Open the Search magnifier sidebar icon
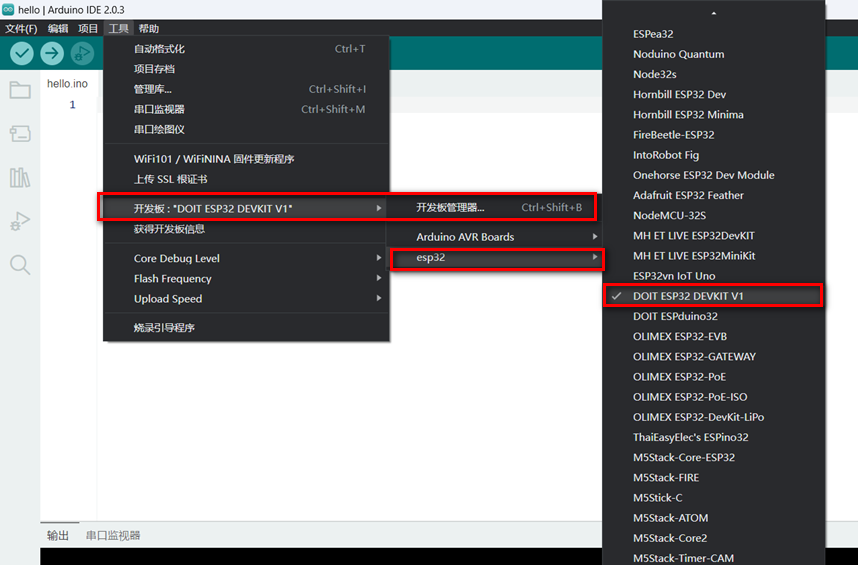Screen dimensions: 858x565 point(20,265)
